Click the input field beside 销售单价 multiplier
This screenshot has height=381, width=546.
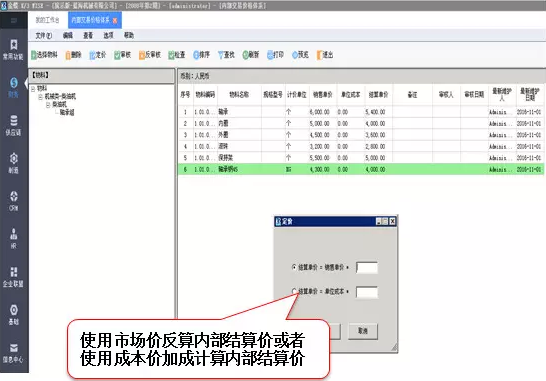coord(367,267)
